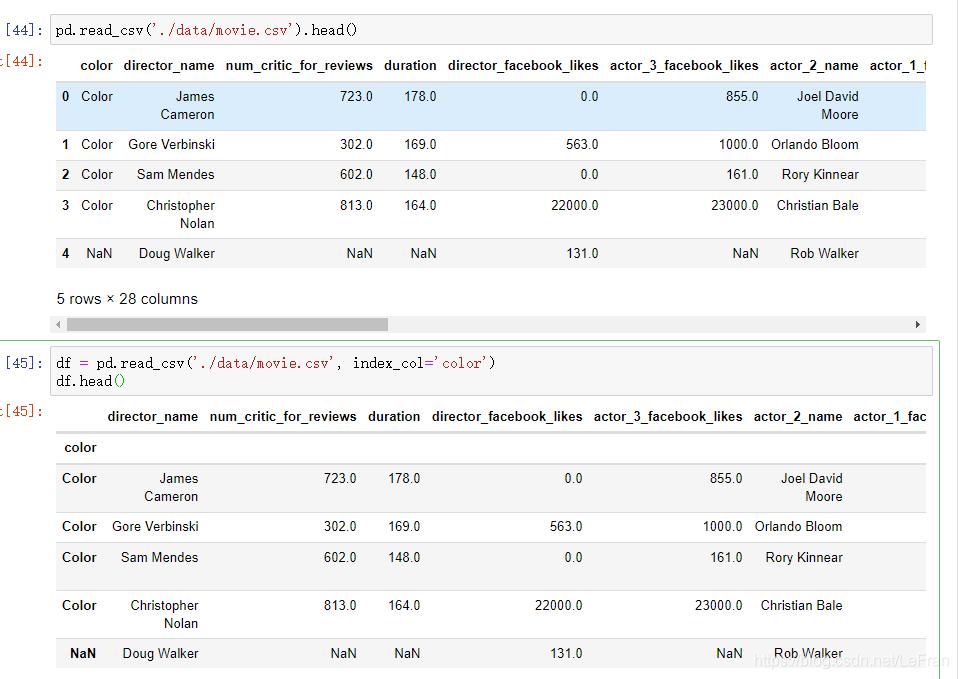Click row index 3 in output 44 table

tap(65, 205)
